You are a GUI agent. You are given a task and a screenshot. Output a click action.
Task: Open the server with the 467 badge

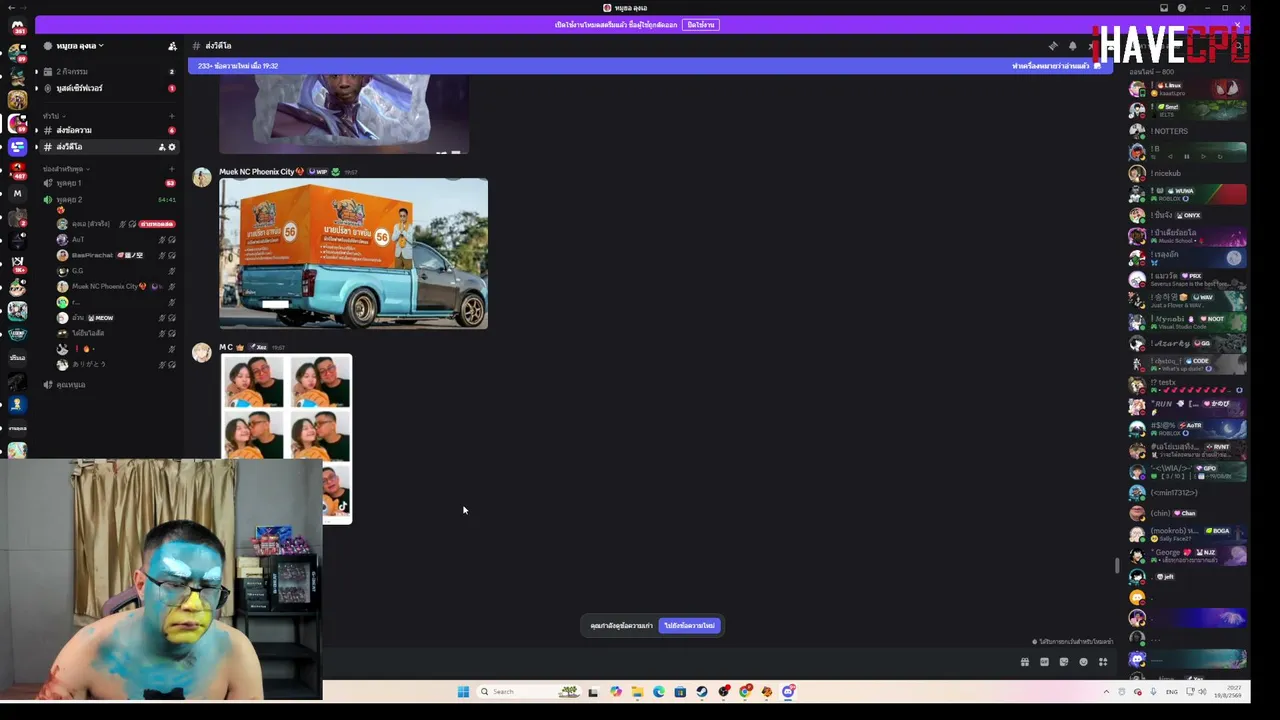[x=17, y=171]
